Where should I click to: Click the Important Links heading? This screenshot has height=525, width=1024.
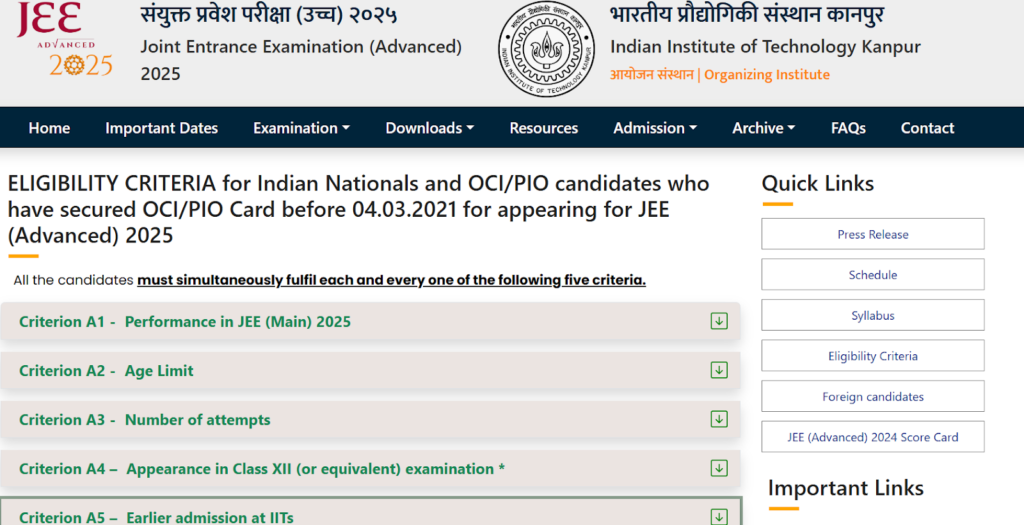pyautogui.click(x=846, y=488)
